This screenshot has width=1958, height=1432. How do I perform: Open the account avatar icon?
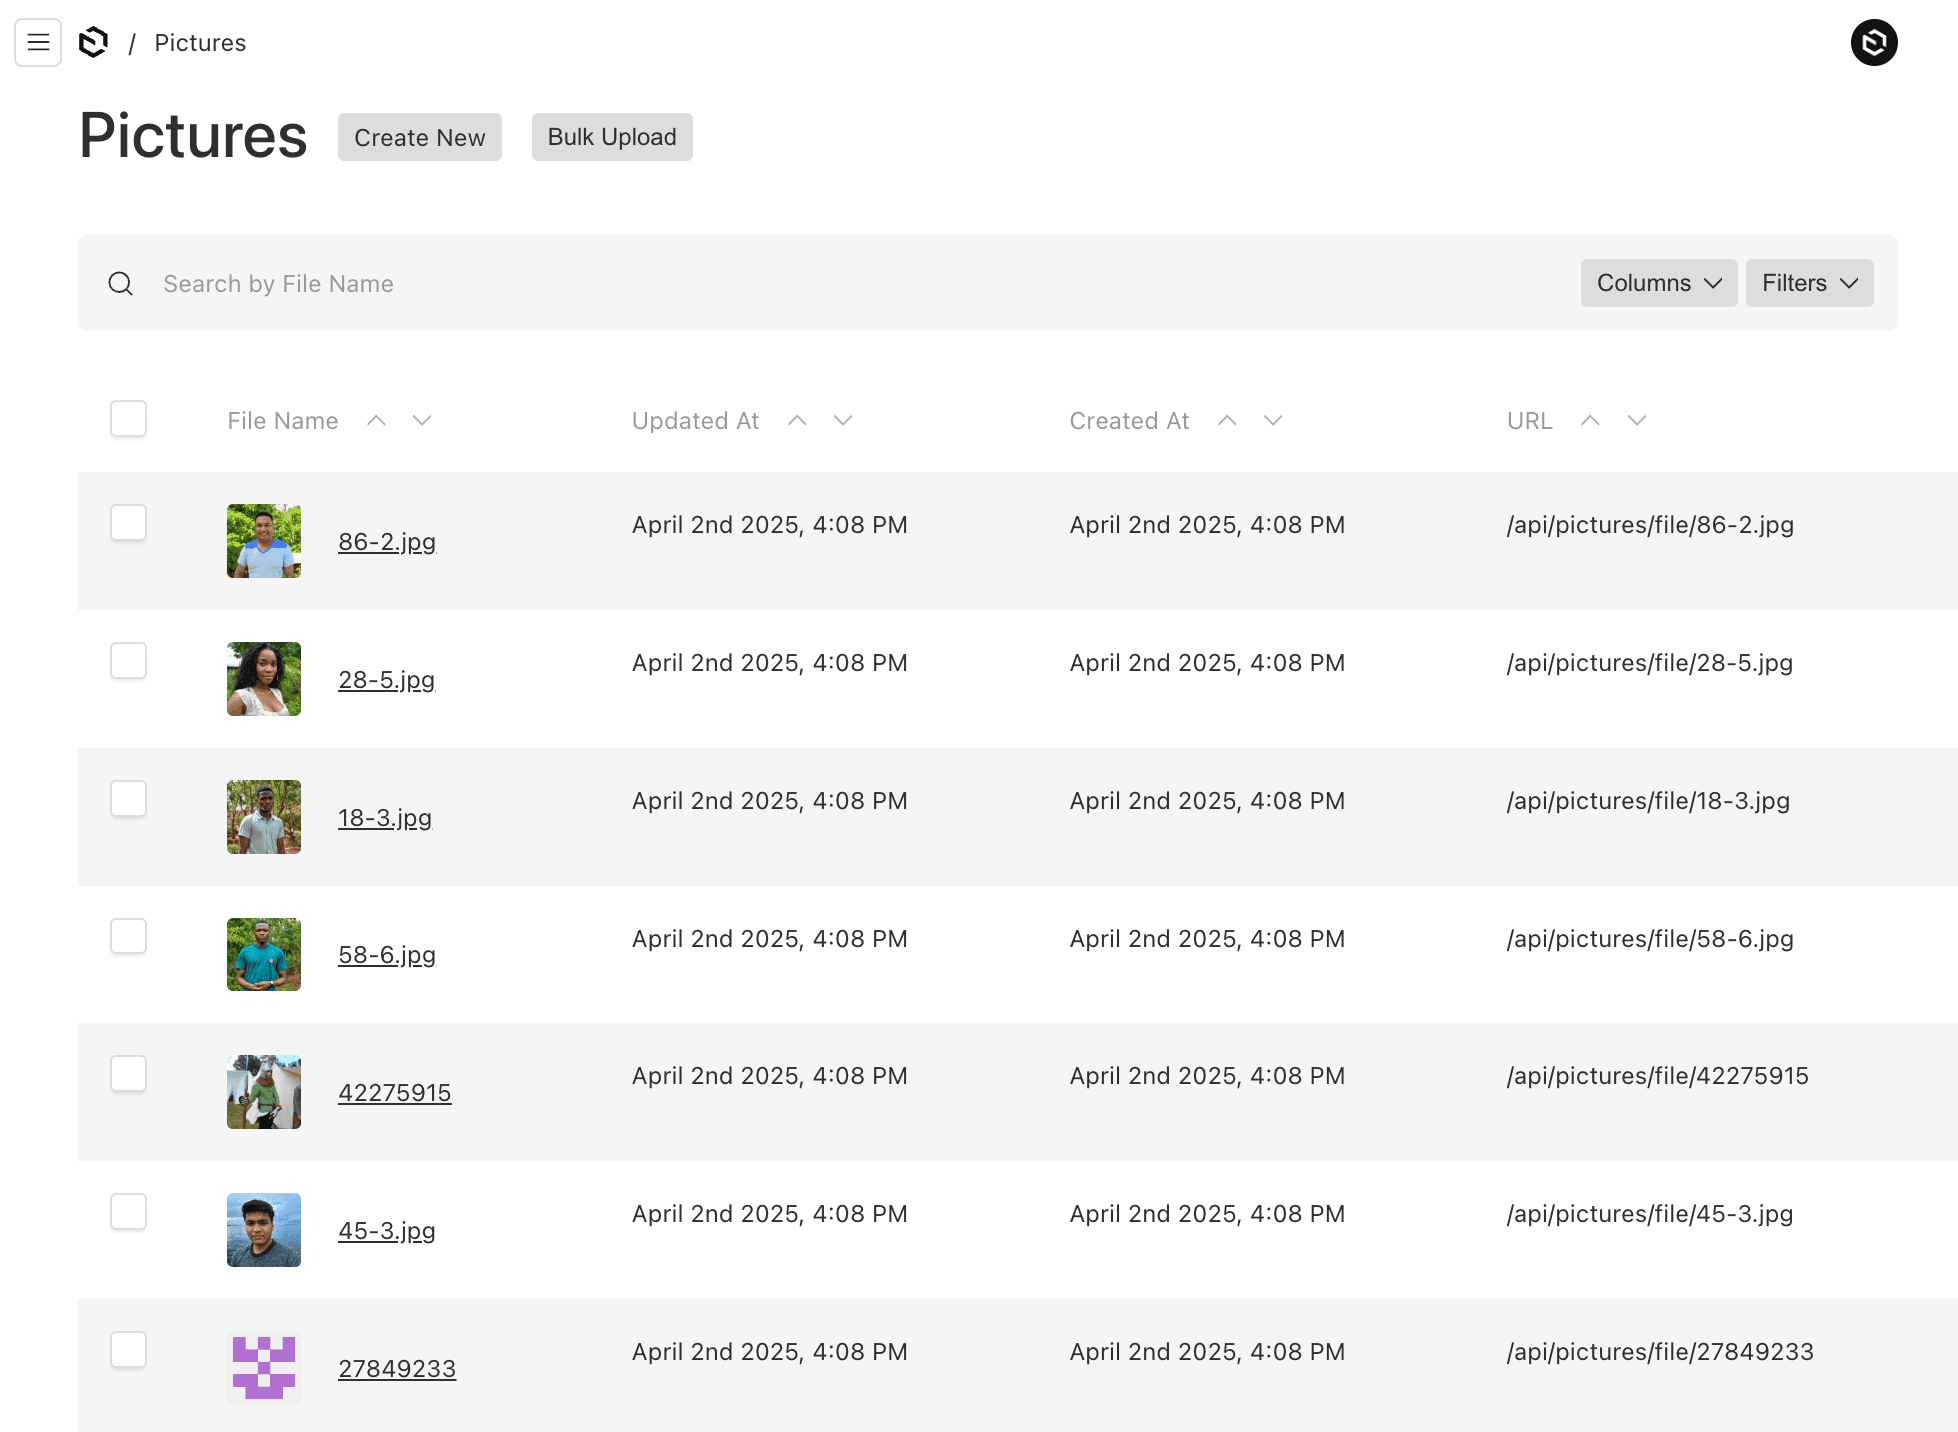[x=1874, y=42]
